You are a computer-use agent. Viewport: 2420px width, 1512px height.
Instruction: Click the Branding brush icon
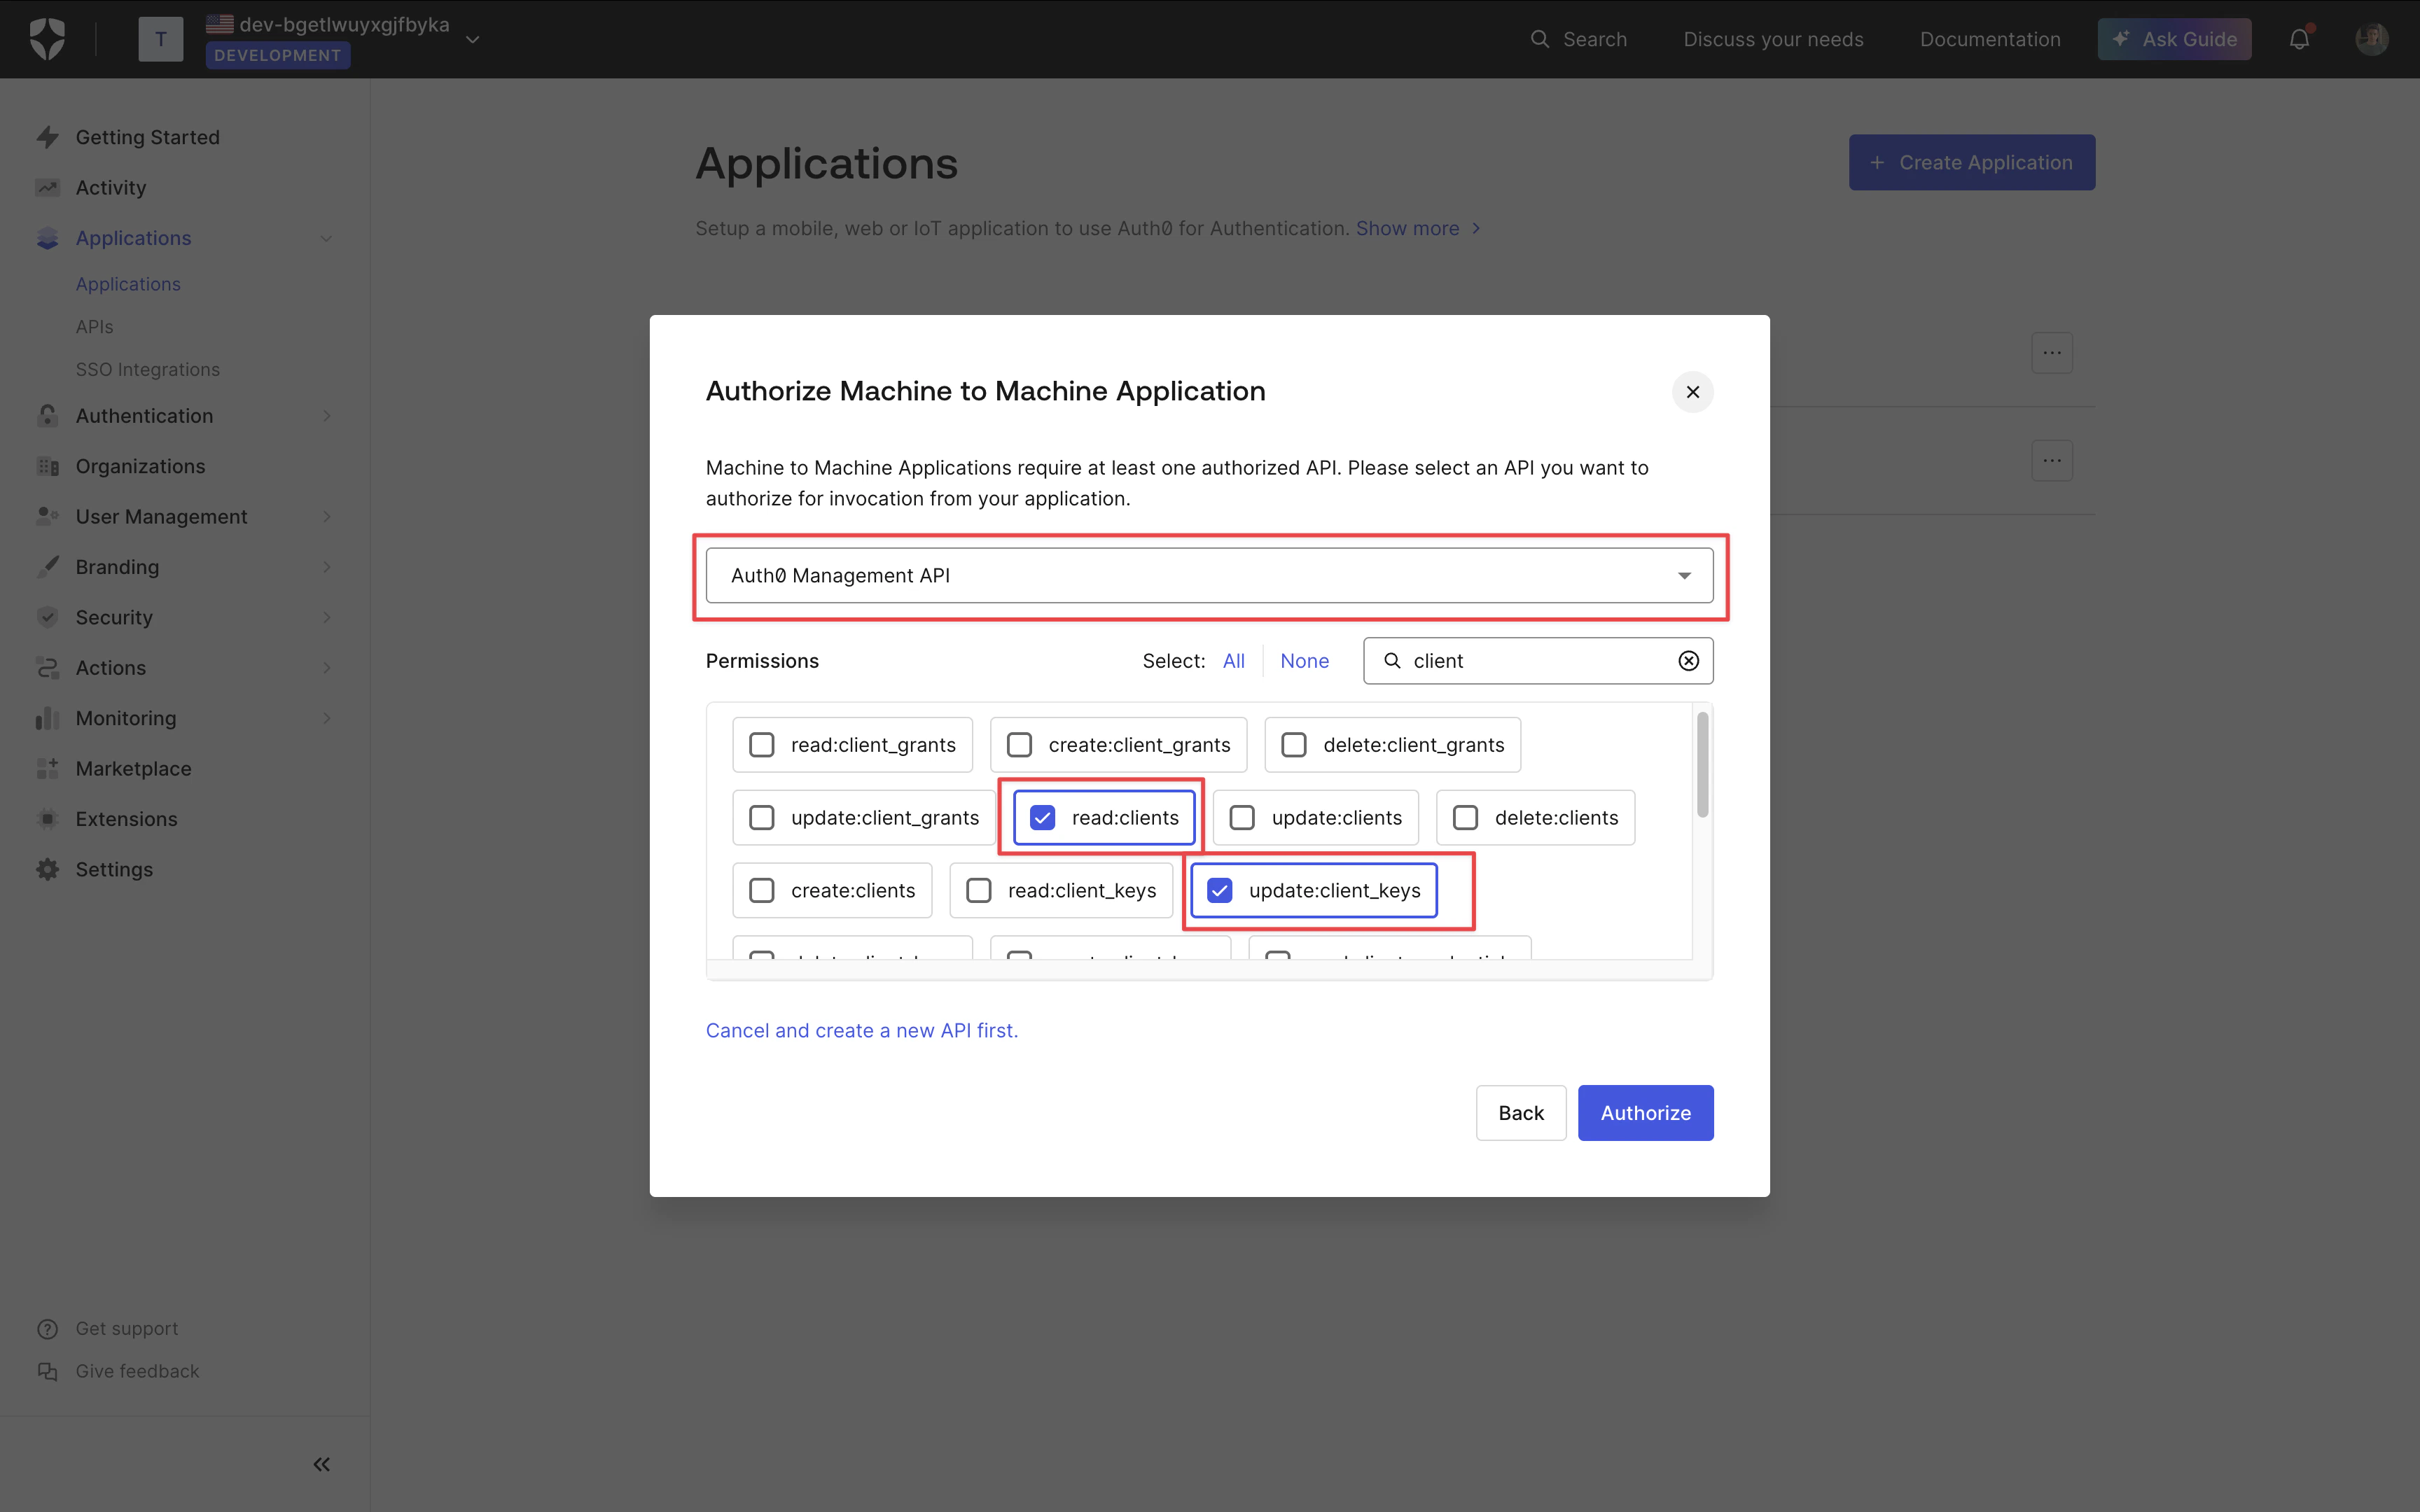click(x=47, y=567)
